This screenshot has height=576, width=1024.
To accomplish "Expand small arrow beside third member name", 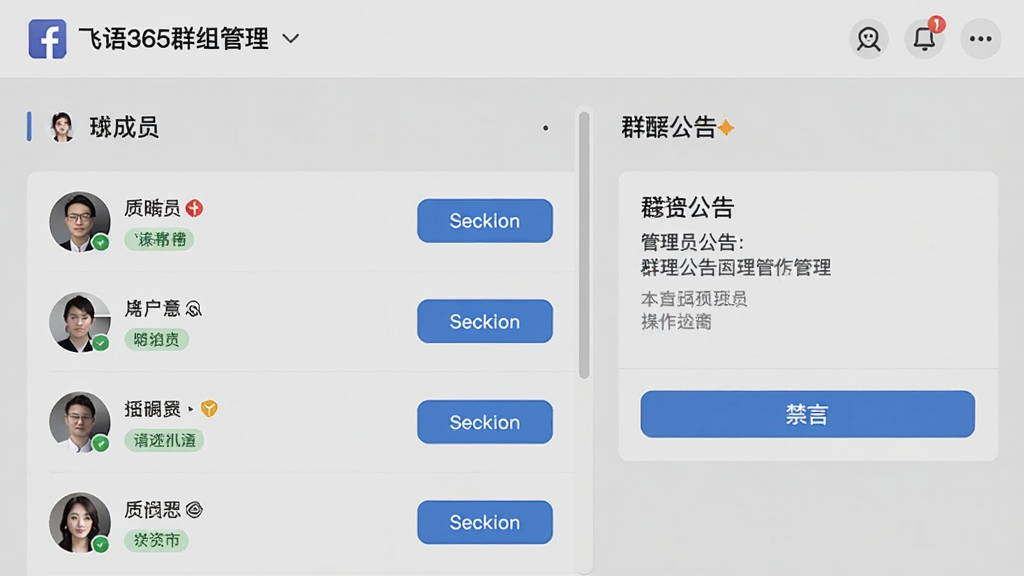I will tap(190, 409).
